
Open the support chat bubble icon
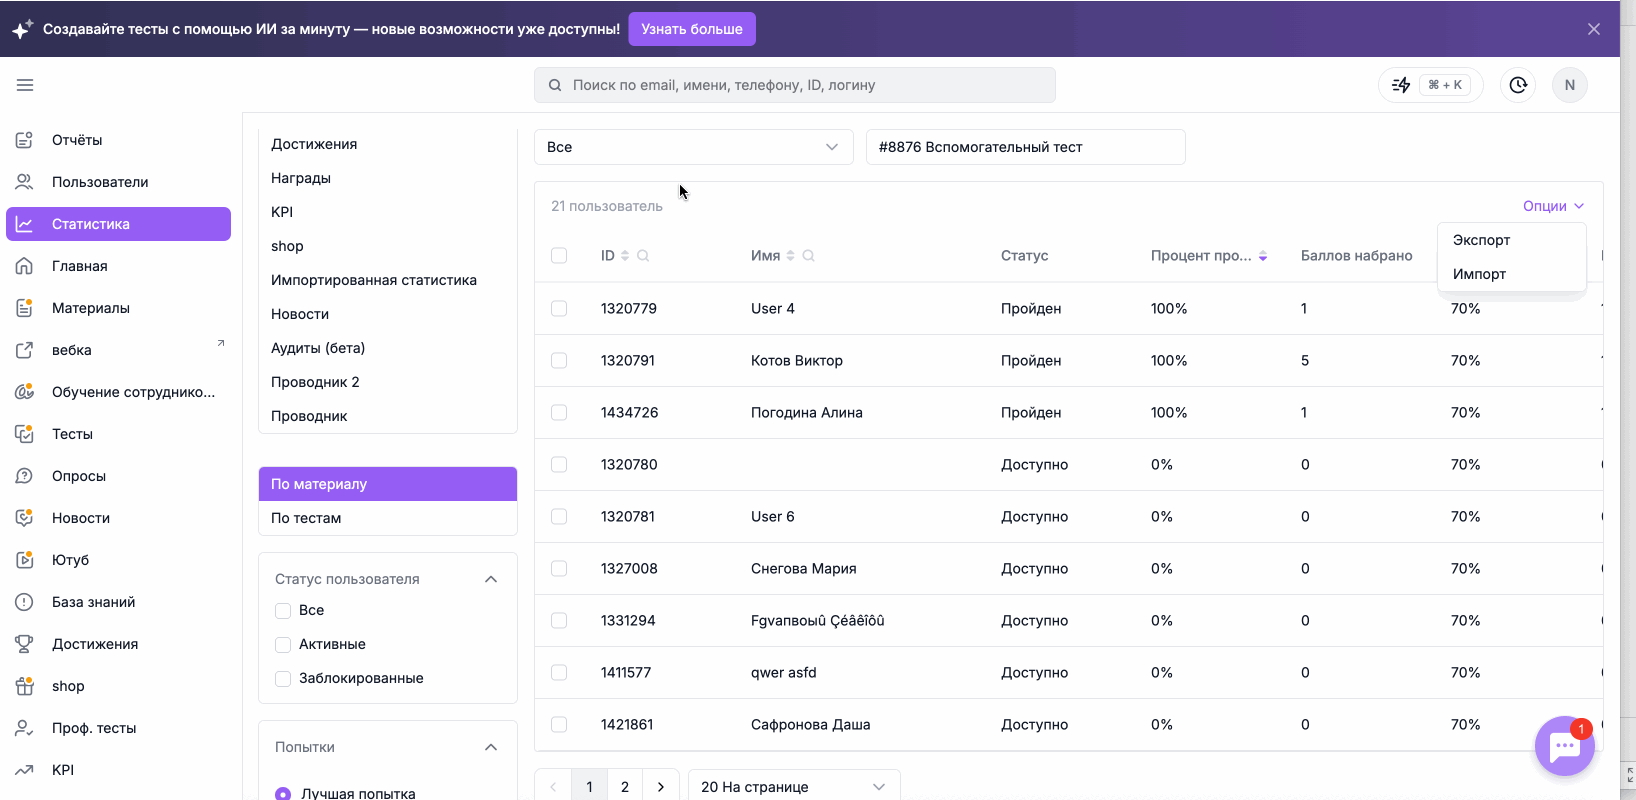point(1564,746)
